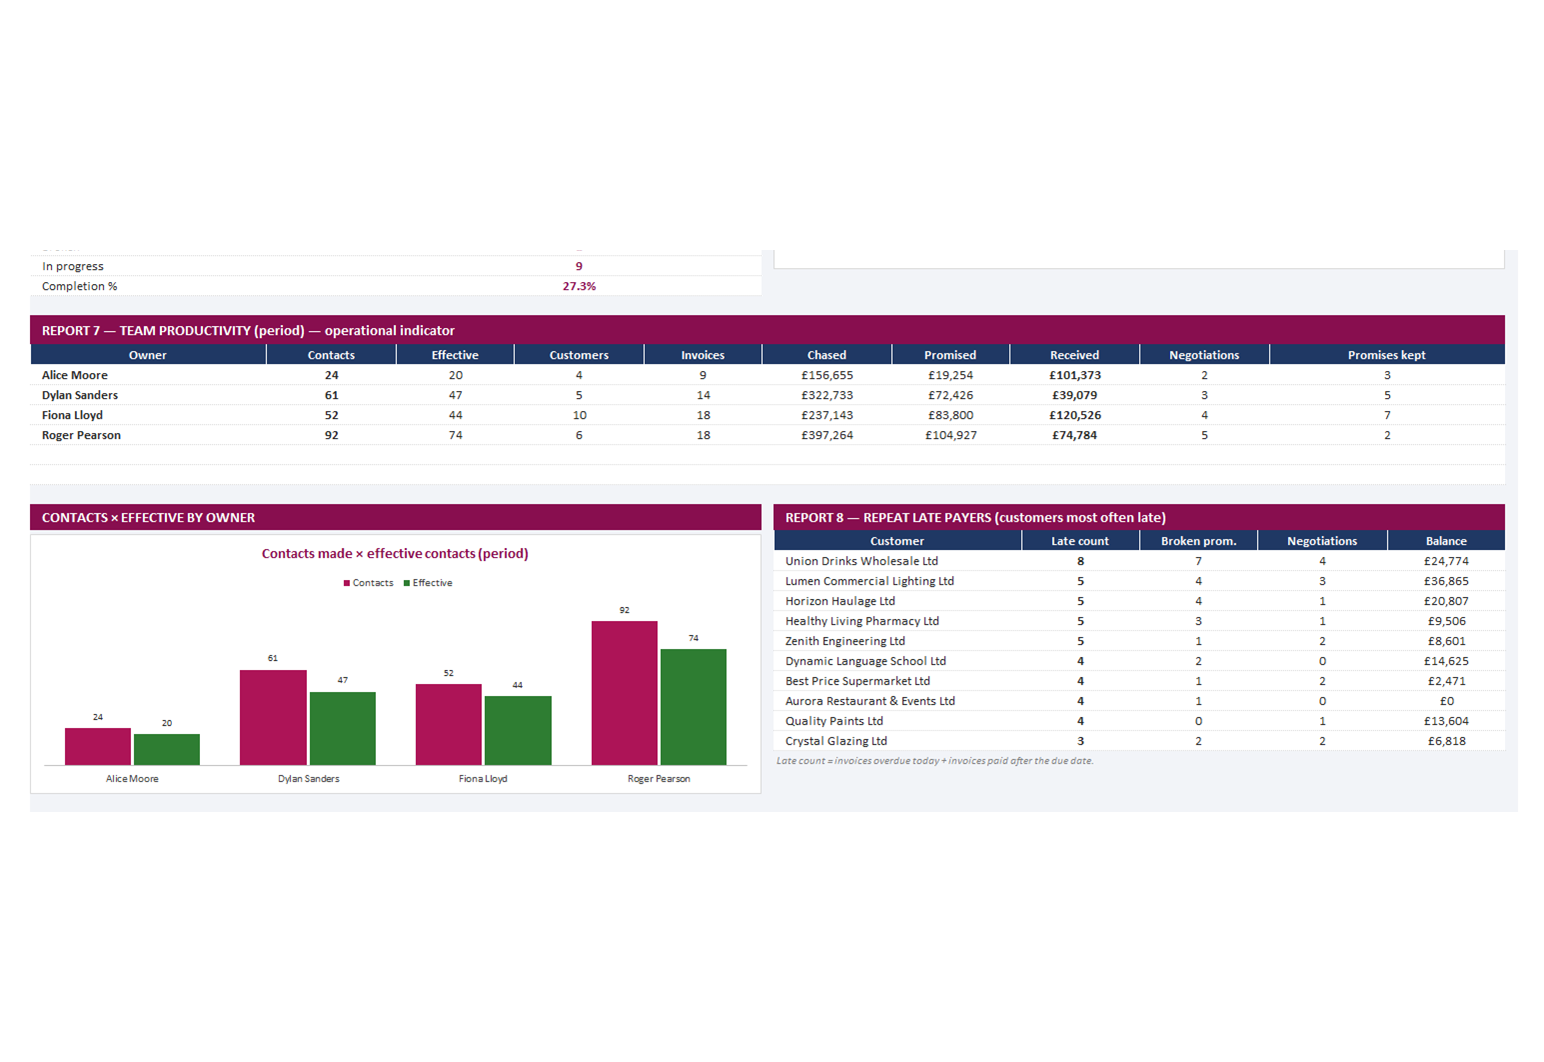Click the Completion % value 27.3%
Screen dimensions: 1544x1062
click(579, 286)
